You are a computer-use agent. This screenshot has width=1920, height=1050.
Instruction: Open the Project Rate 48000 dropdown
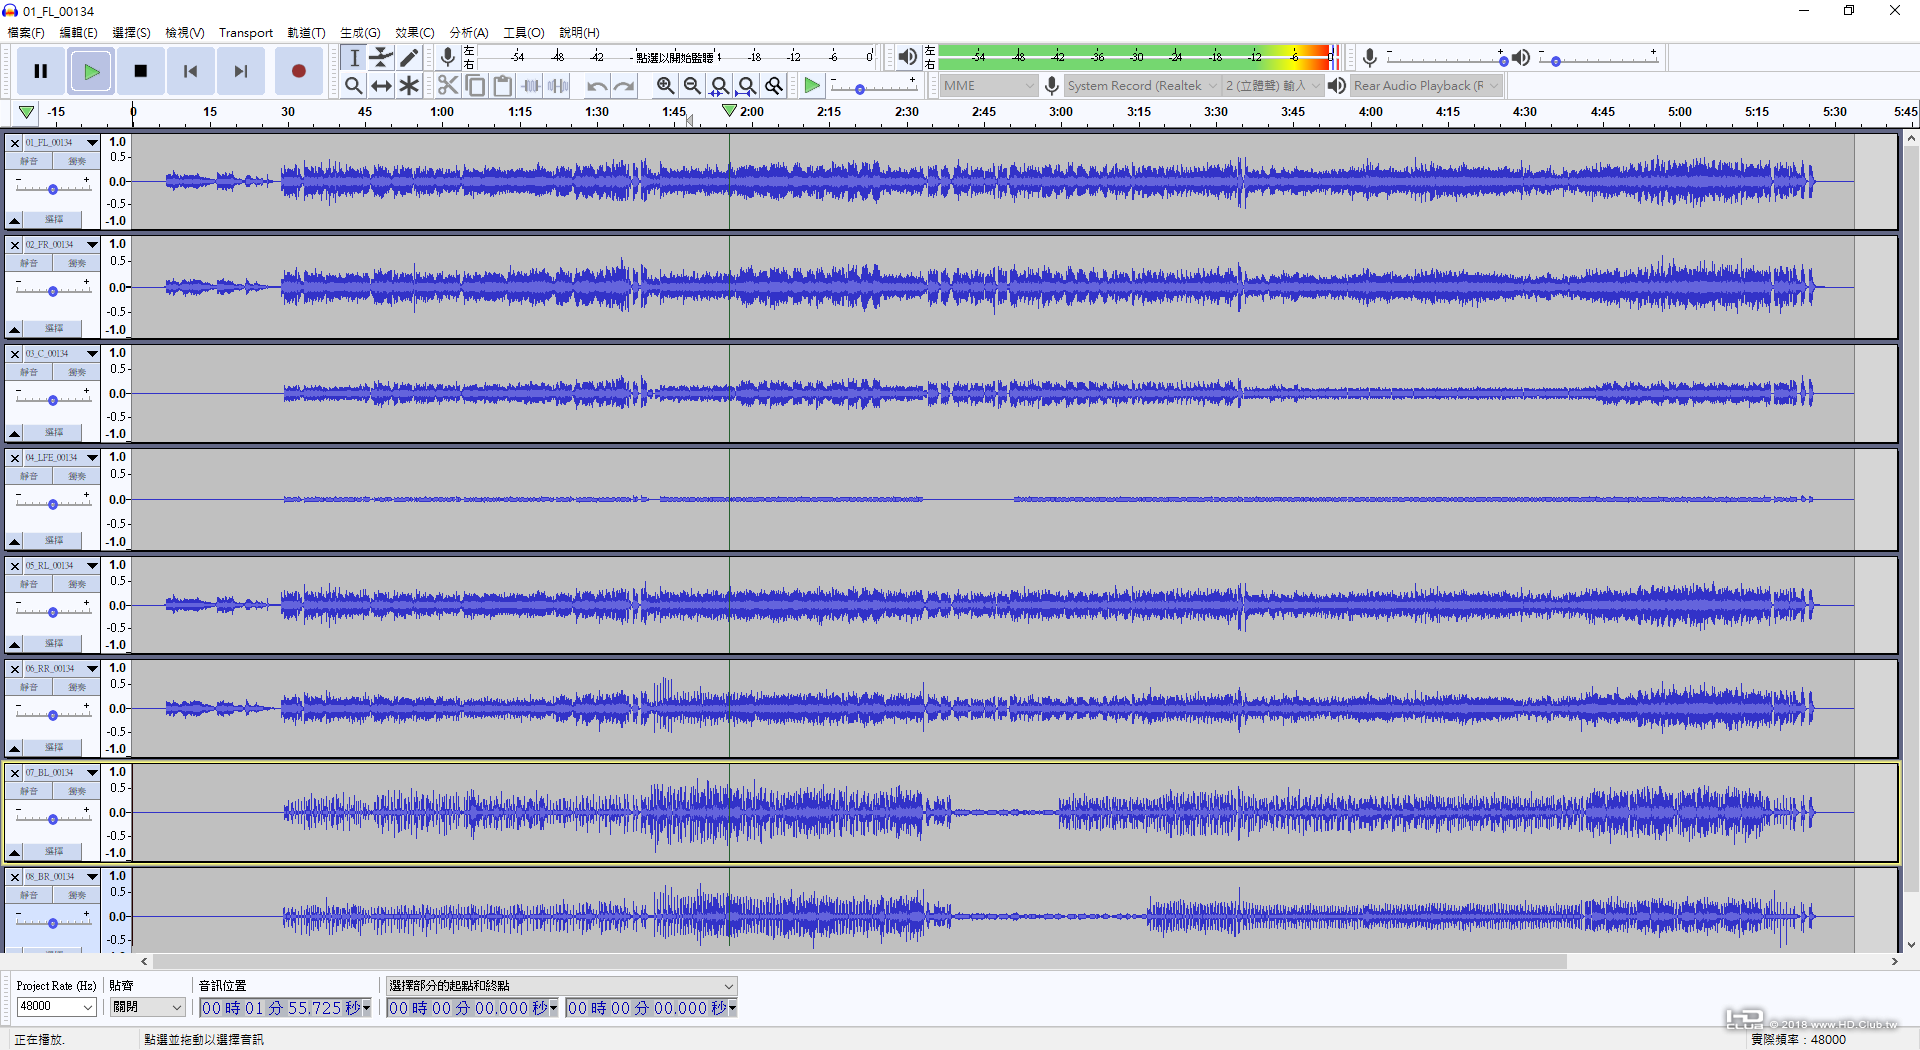(56, 1007)
